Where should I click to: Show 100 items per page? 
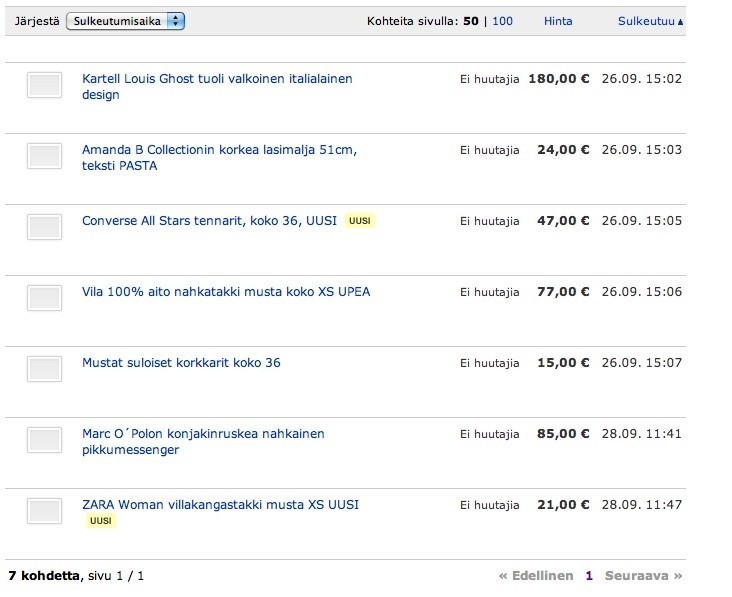click(502, 21)
